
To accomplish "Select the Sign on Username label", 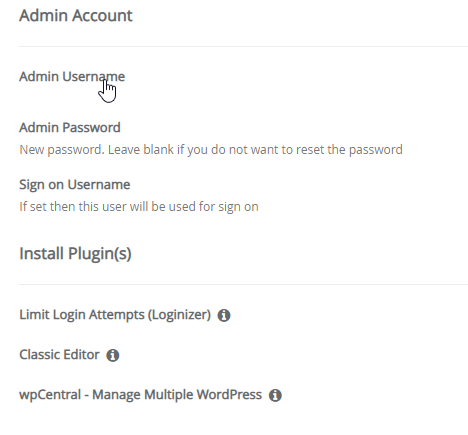I will 75,185.
